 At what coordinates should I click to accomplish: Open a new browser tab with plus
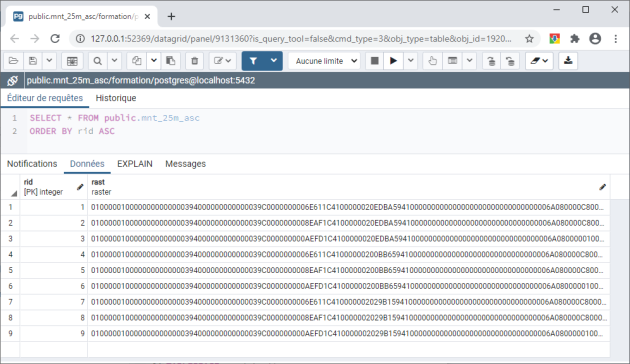(x=172, y=16)
